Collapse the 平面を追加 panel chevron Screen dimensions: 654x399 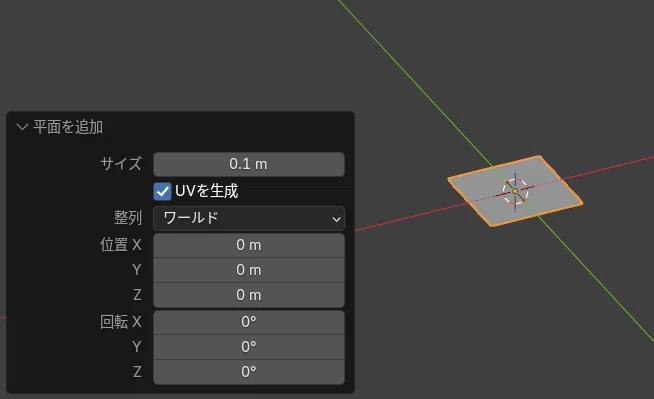[x=22, y=127]
